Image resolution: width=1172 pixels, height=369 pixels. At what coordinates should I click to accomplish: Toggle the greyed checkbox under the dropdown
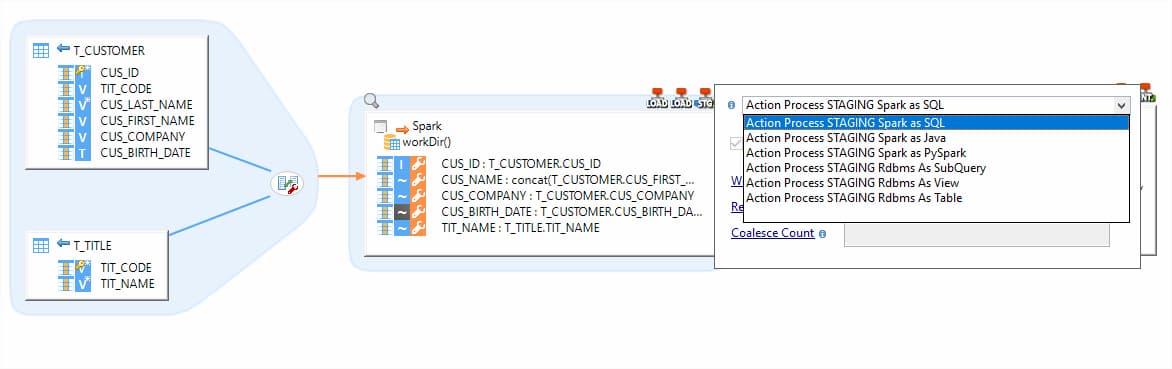[x=736, y=143]
